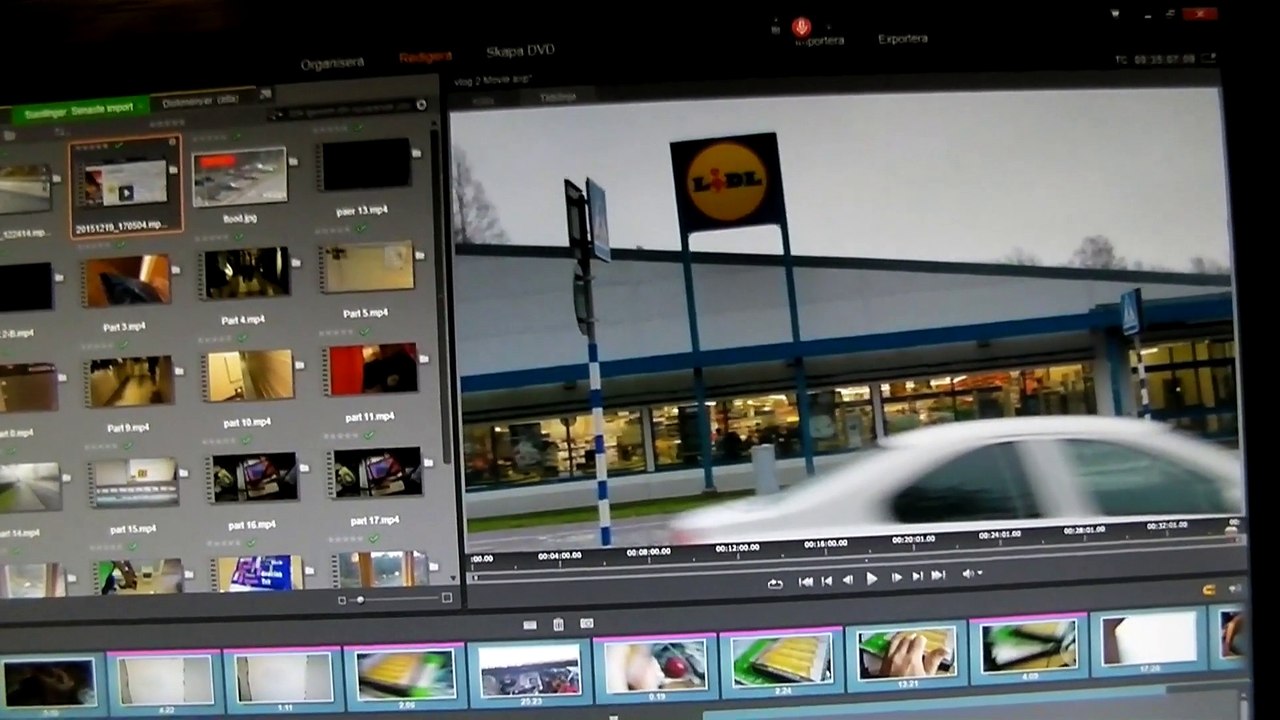This screenshot has height=720, width=1280.
Task: Go to the next clip marker
Action: pos(917,577)
